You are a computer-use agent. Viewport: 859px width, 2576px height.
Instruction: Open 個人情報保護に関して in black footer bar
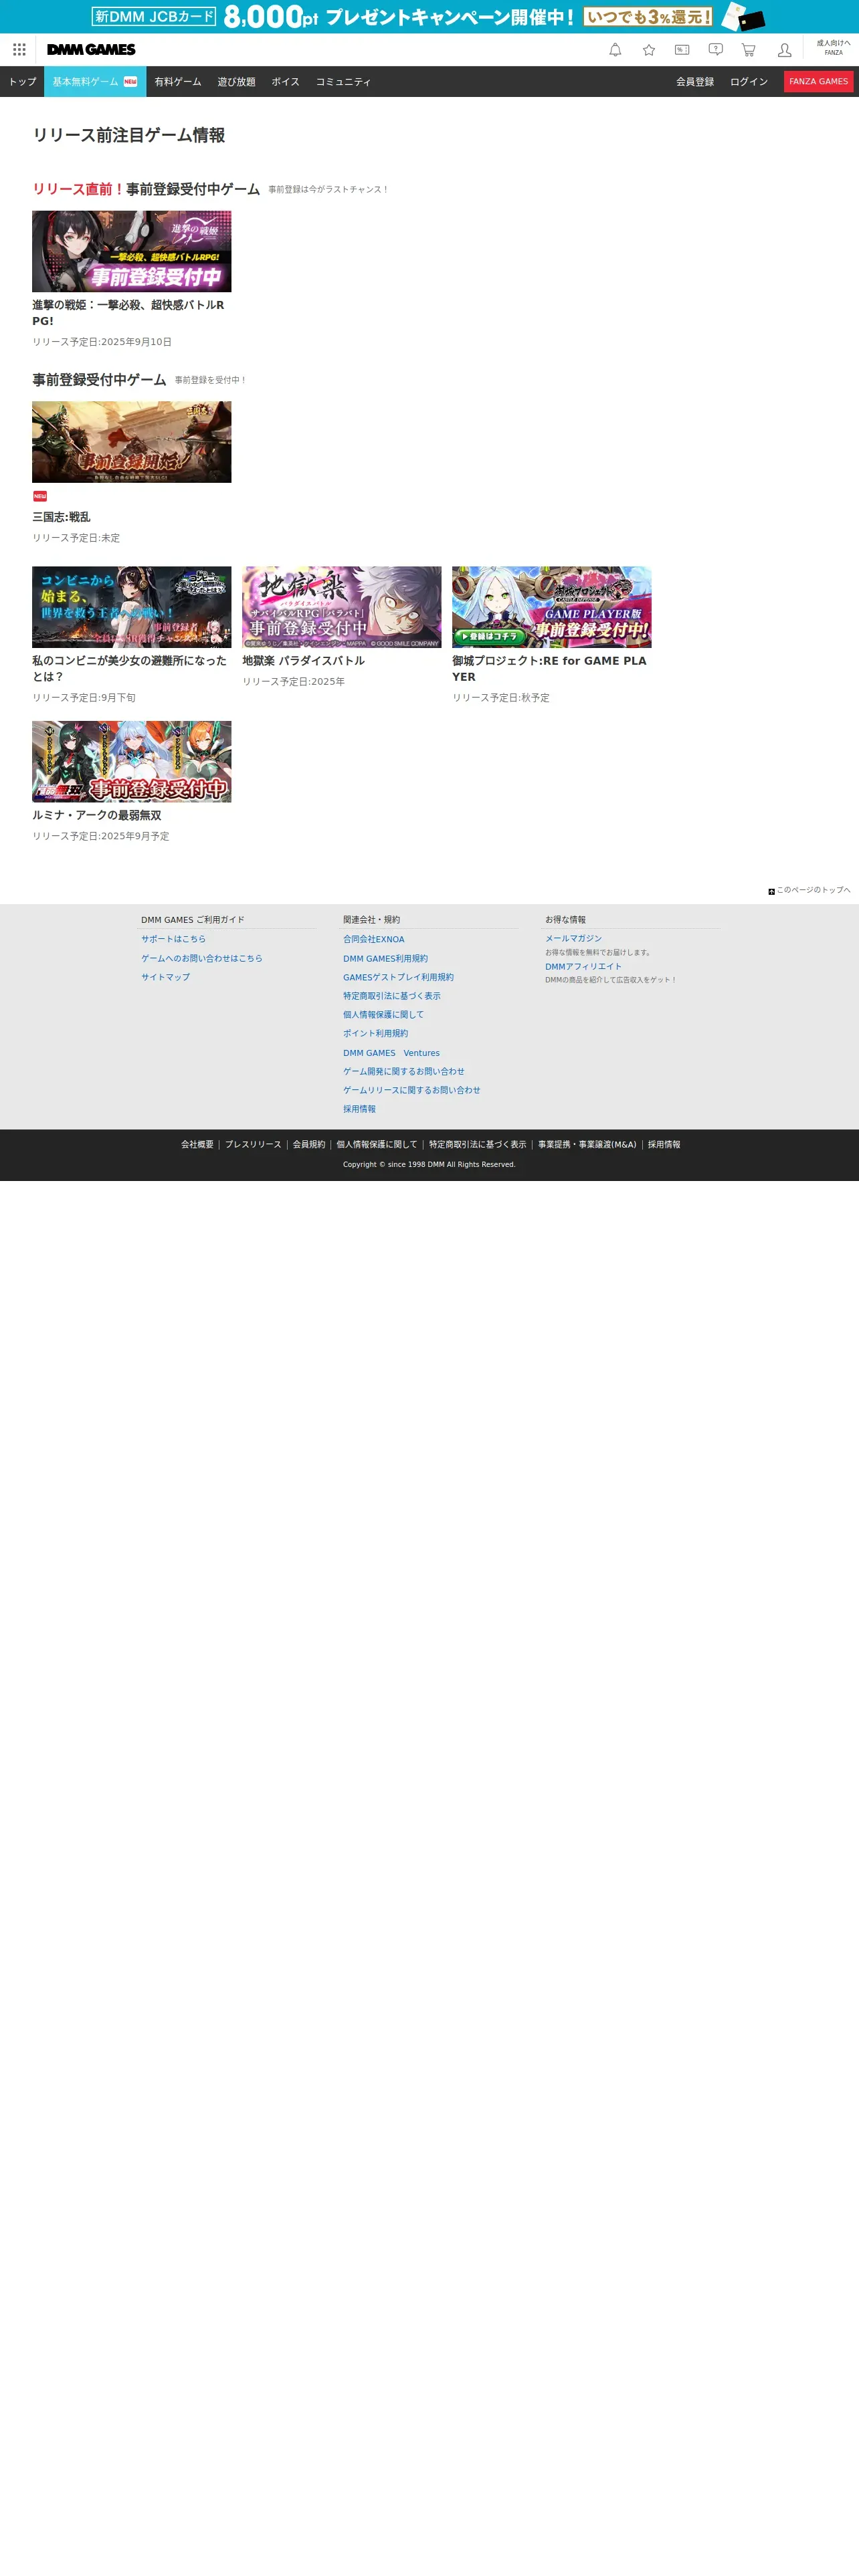pos(377,1145)
